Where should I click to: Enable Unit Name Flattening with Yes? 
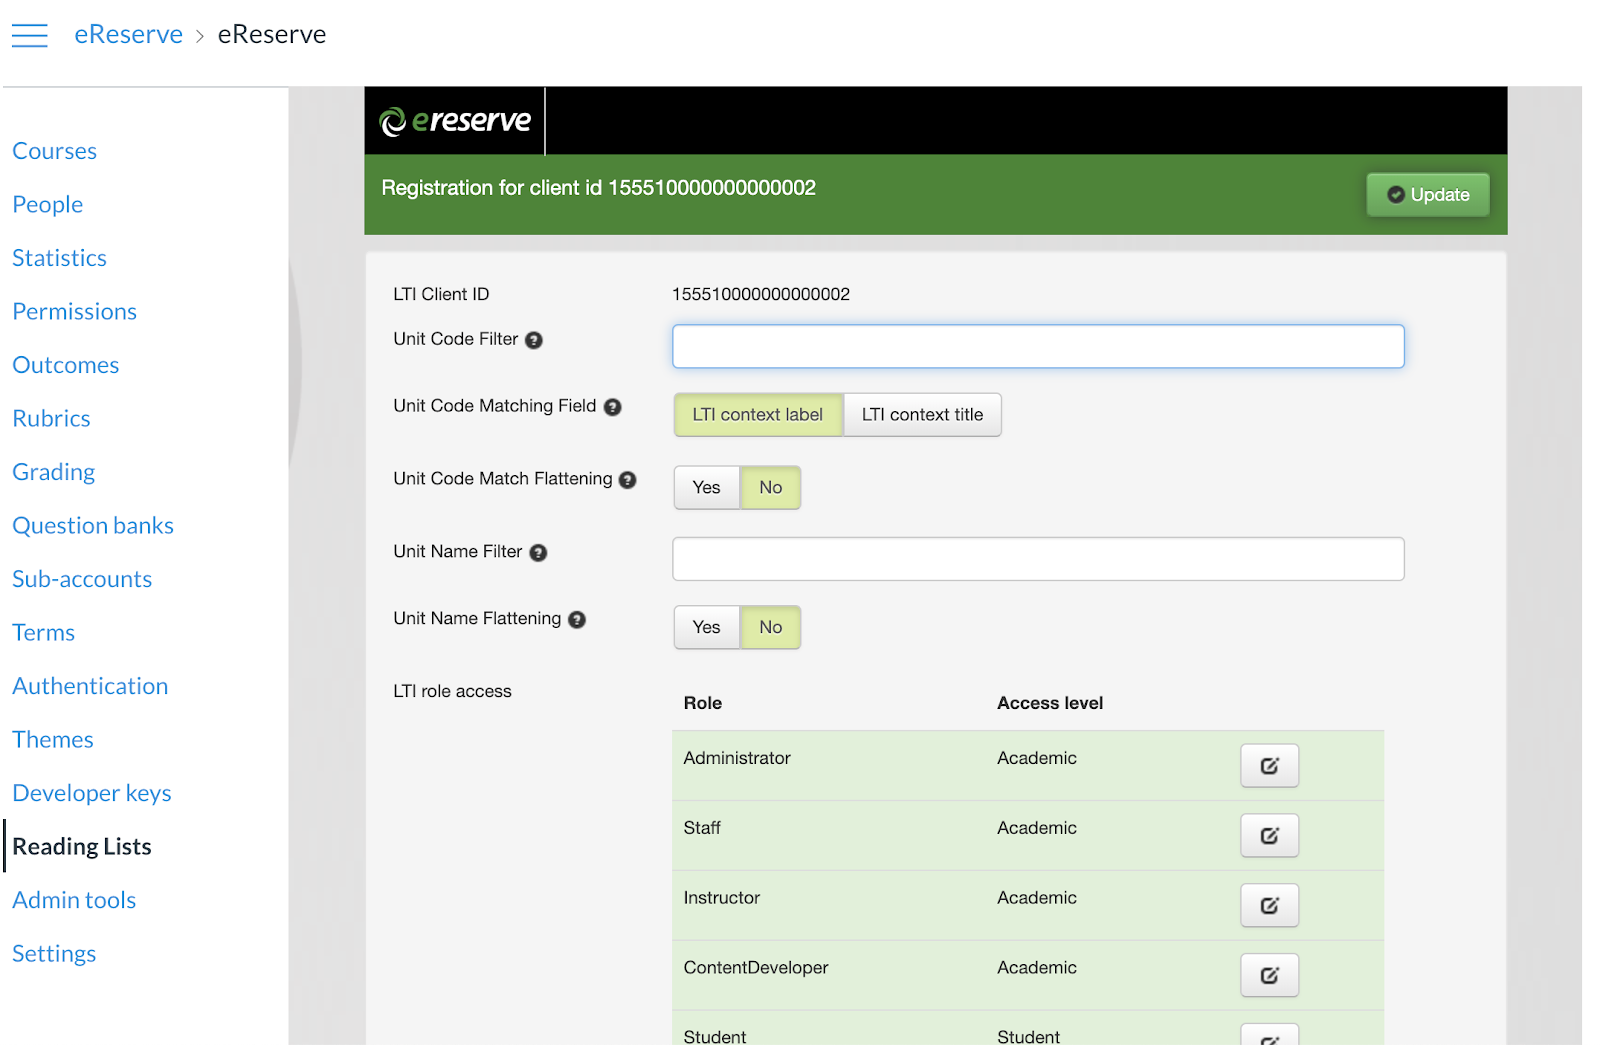click(x=706, y=628)
